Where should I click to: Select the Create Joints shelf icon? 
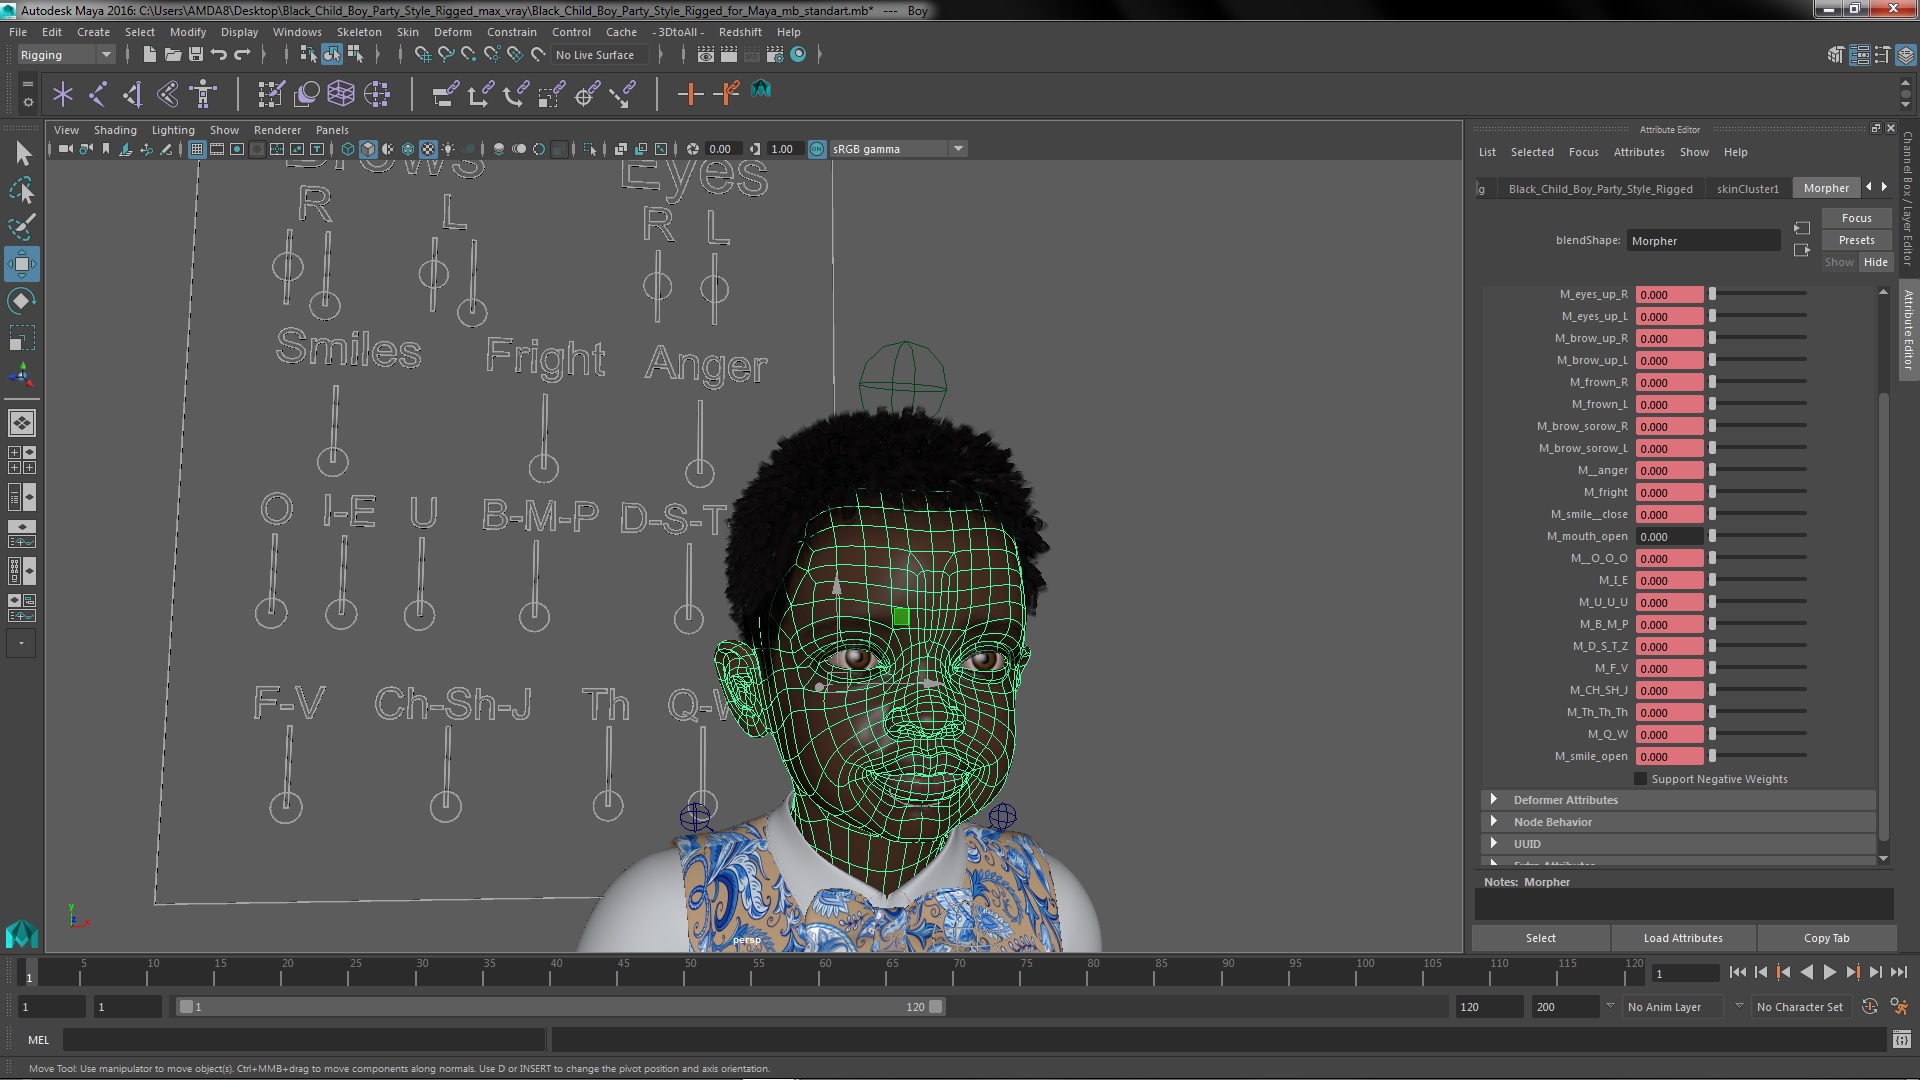coord(98,94)
